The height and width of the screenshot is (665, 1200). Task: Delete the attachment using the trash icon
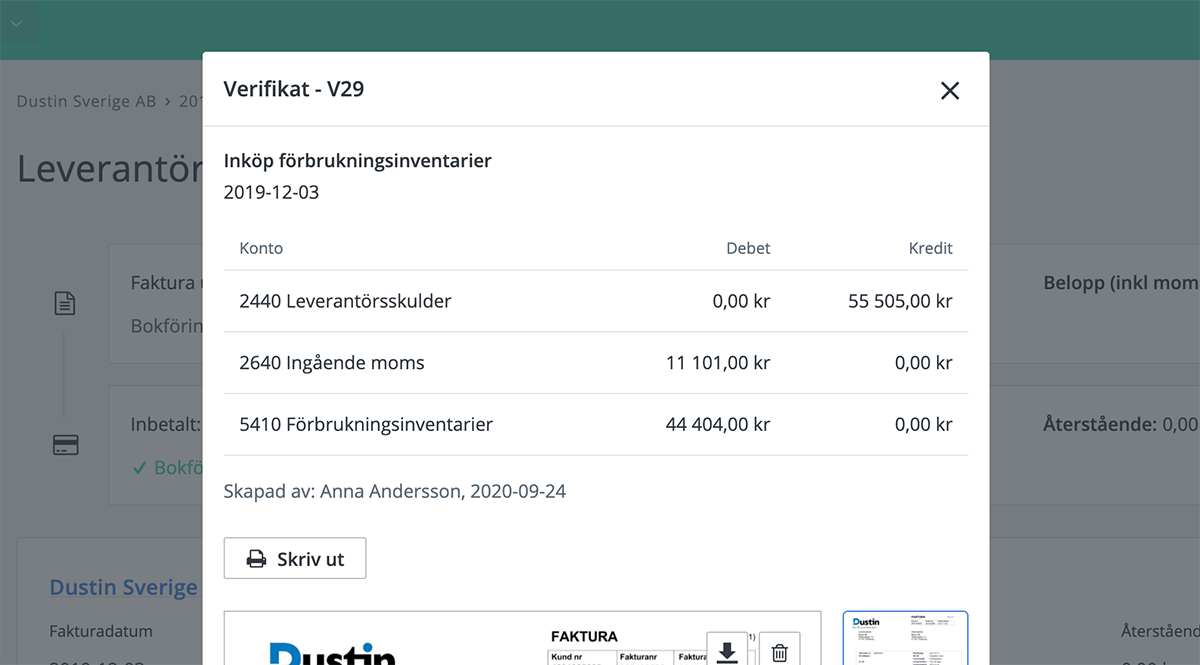point(779,651)
